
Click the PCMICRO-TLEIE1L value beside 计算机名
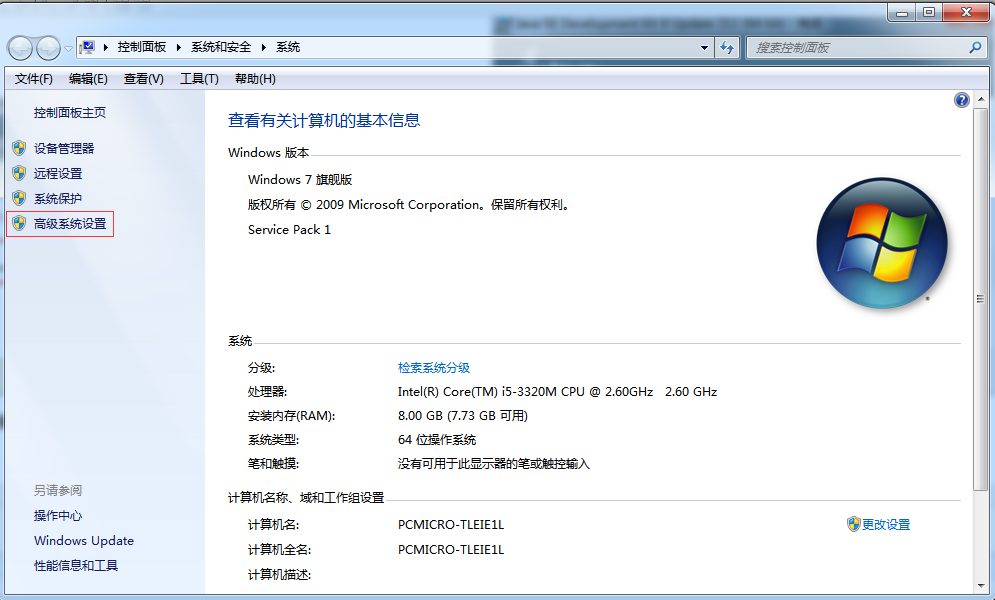[x=451, y=525]
